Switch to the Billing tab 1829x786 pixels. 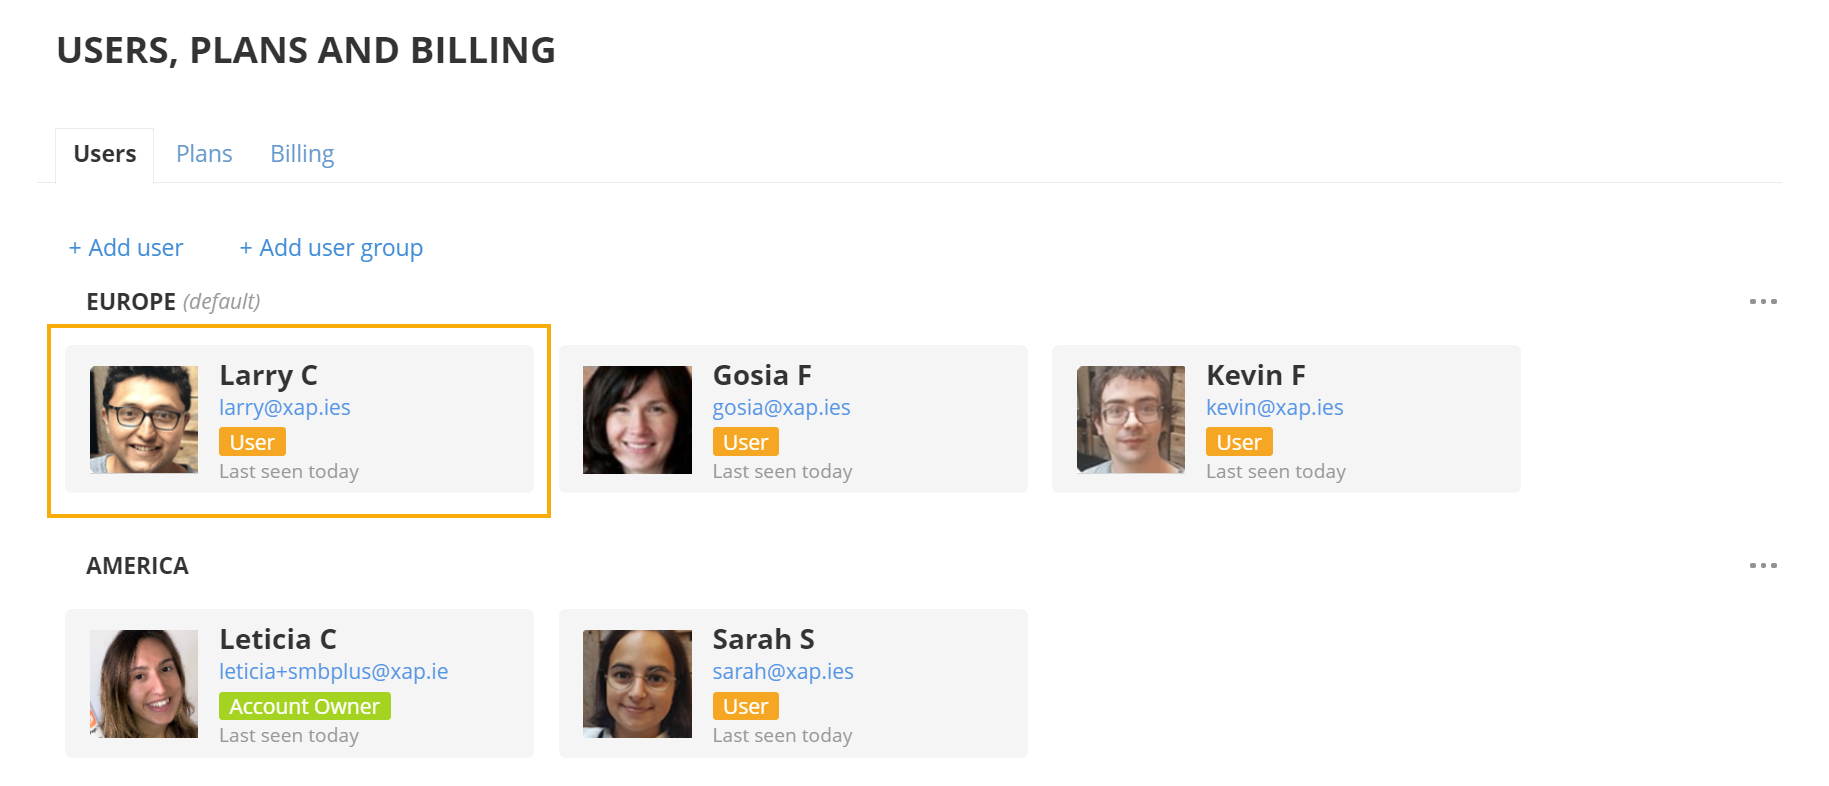302,154
